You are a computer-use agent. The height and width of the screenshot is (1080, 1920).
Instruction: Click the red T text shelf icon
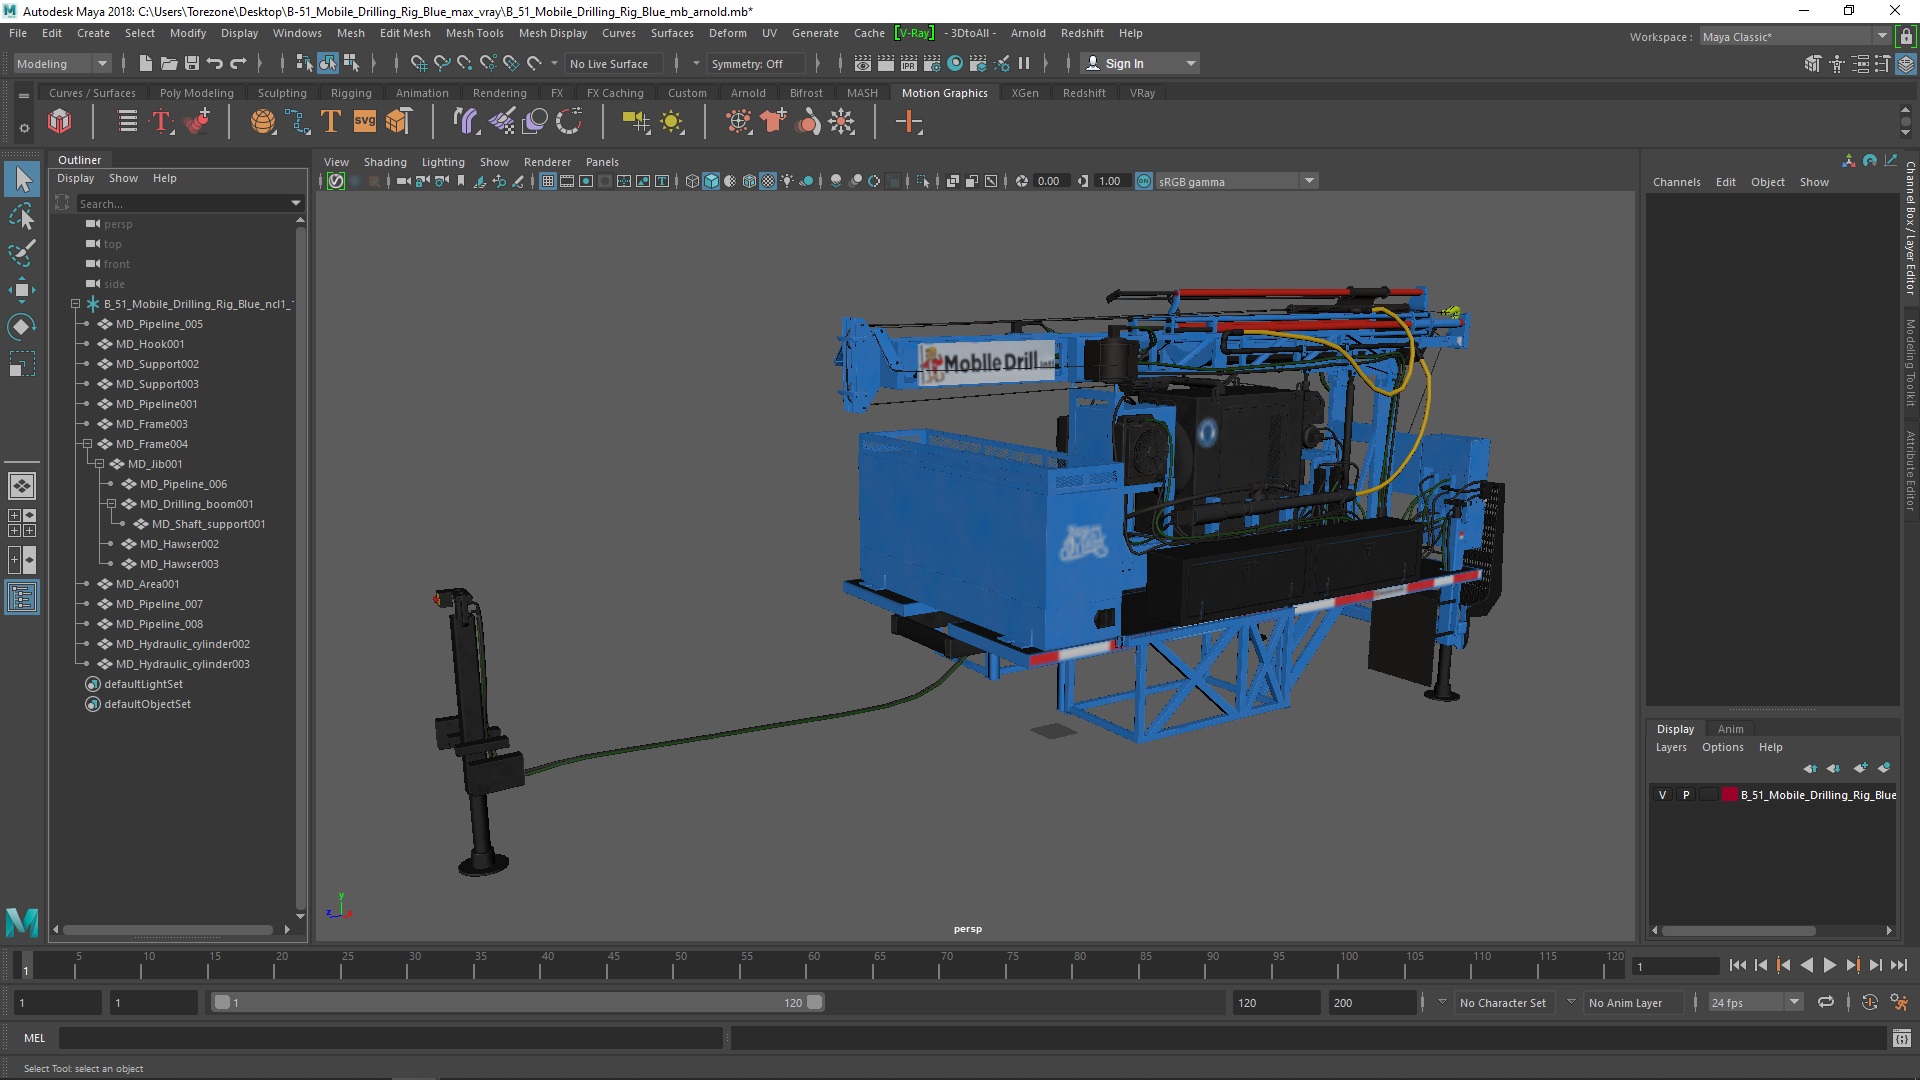click(161, 122)
